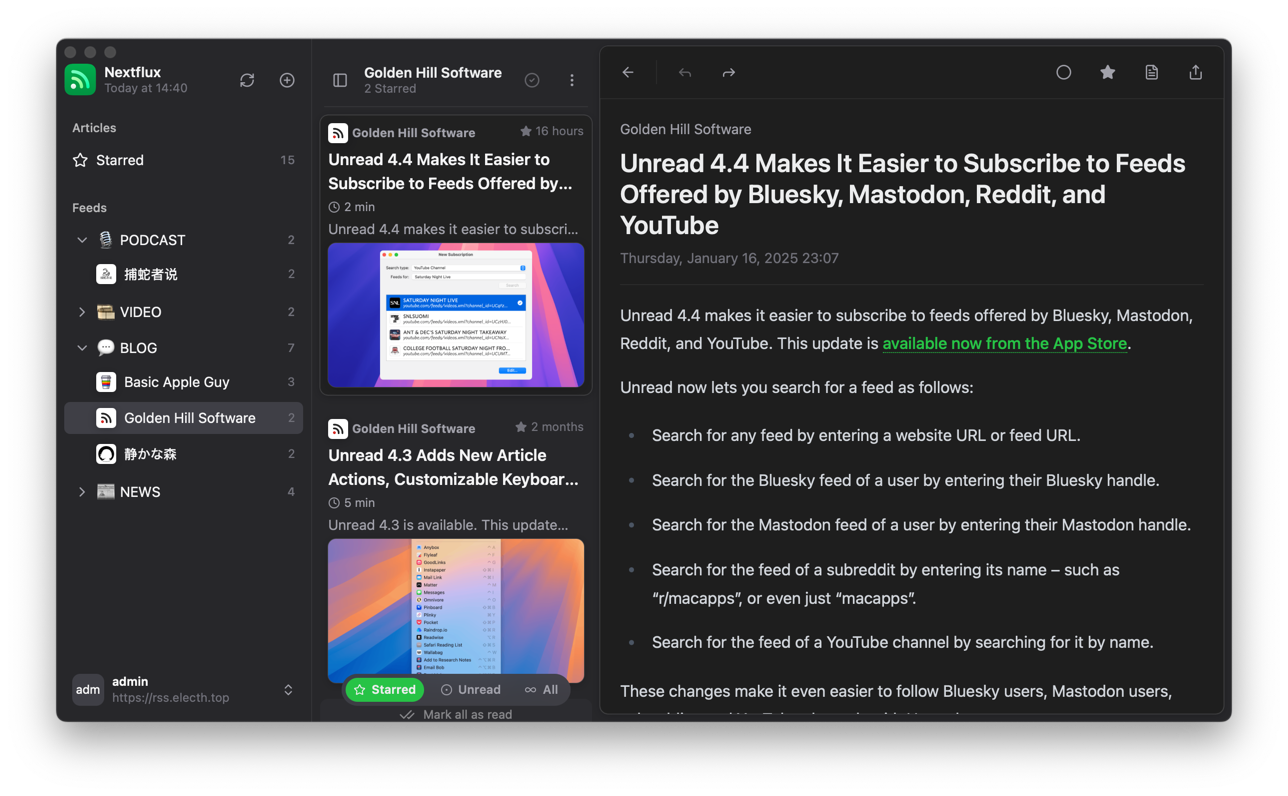The height and width of the screenshot is (796, 1288).
Task: Click the NEWS newspaper icon
Action: (105, 492)
